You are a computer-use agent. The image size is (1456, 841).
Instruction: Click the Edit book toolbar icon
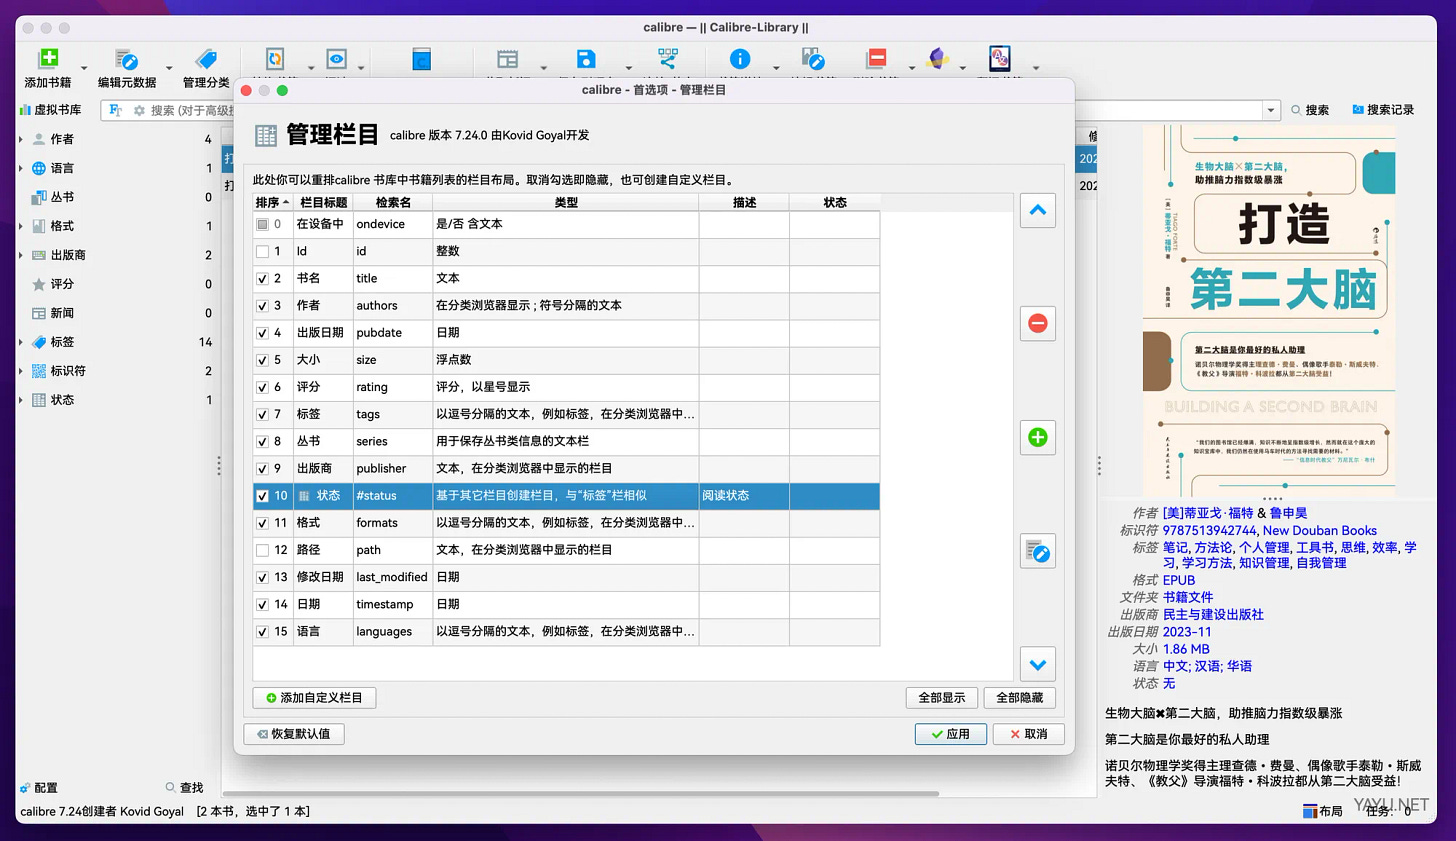[813, 59]
